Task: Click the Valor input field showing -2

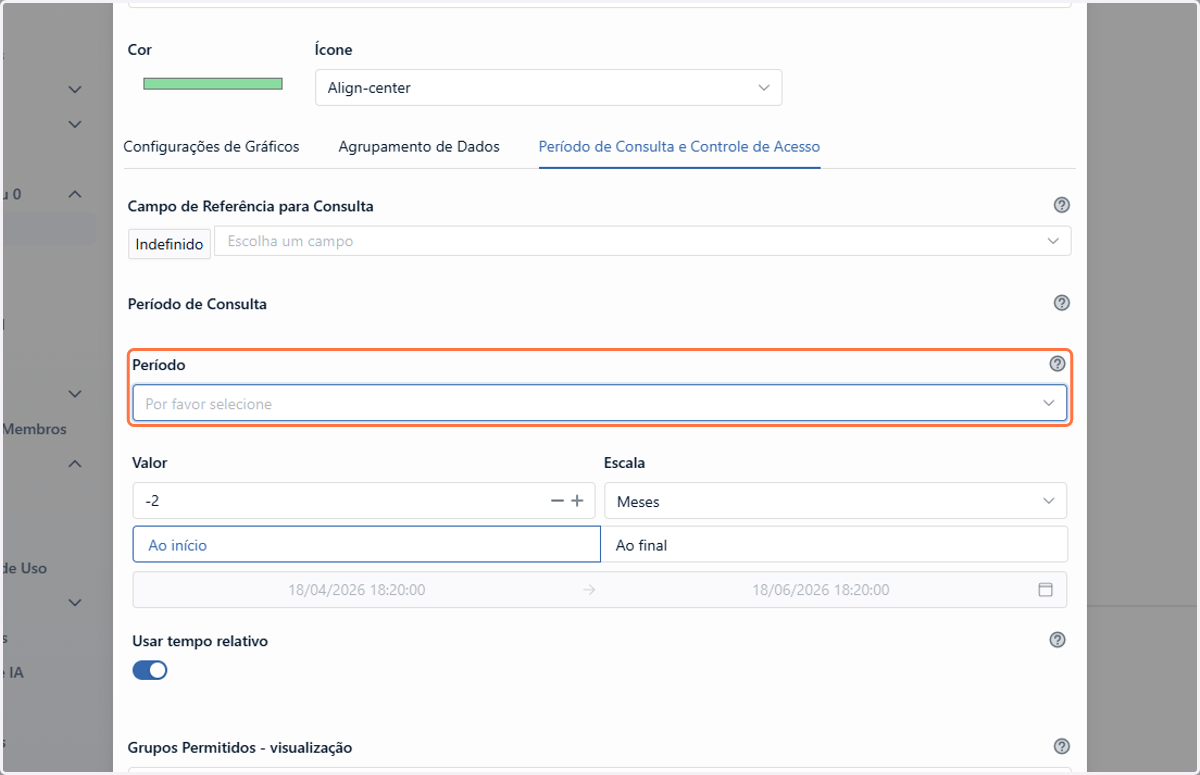Action: pos(340,501)
